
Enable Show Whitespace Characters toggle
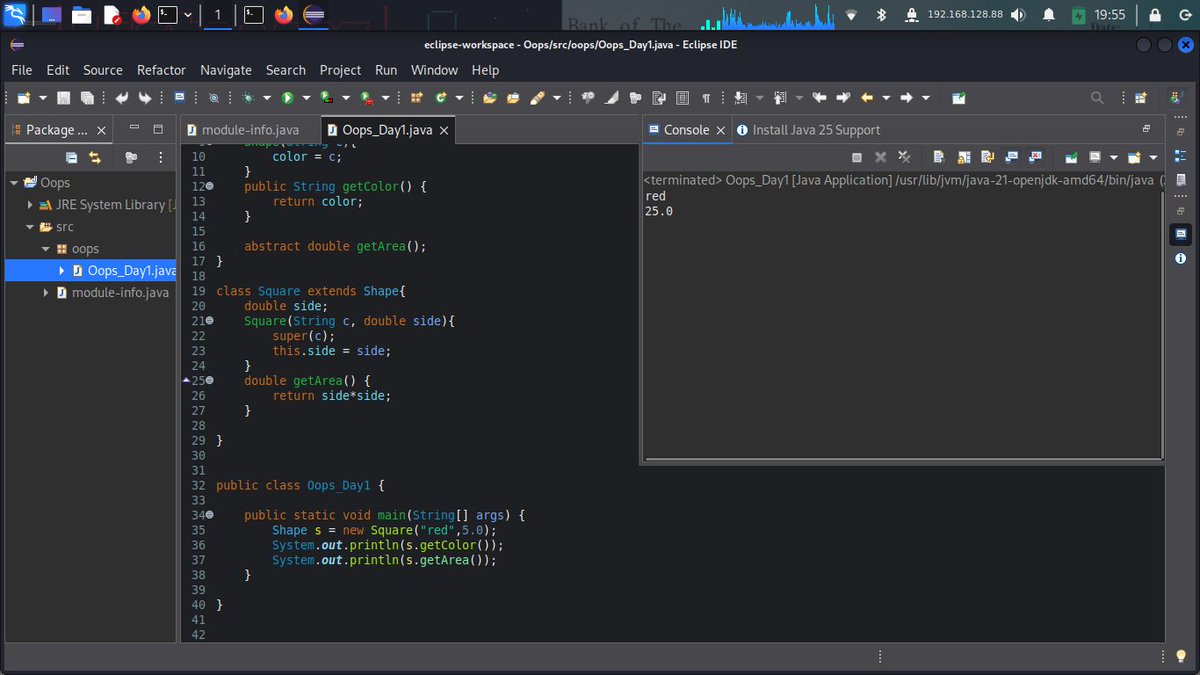pyautogui.click(x=707, y=97)
